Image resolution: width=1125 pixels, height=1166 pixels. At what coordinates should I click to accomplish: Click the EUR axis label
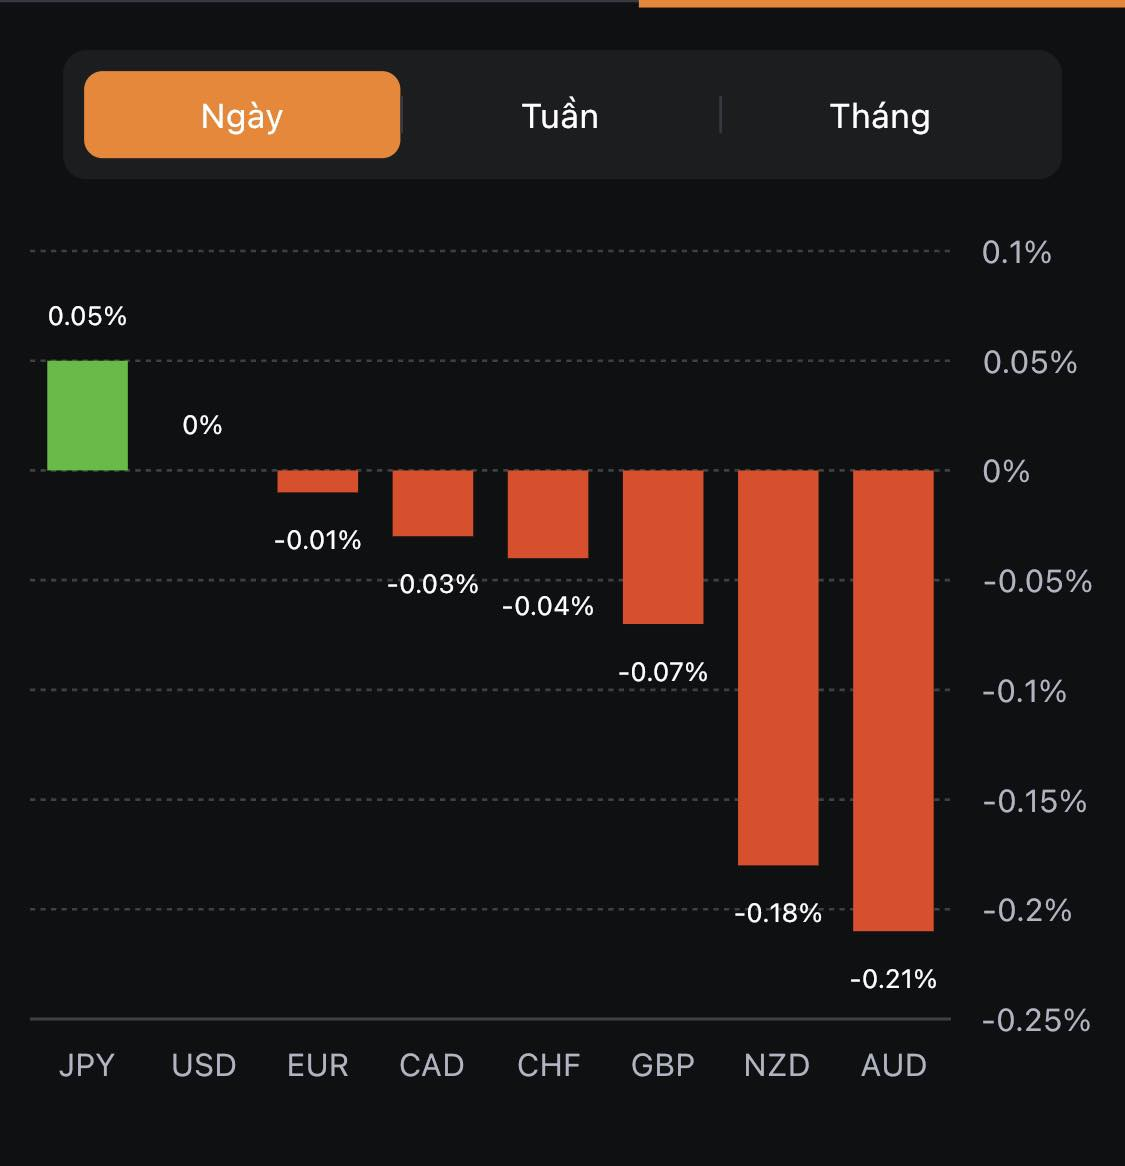click(318, 1065)
